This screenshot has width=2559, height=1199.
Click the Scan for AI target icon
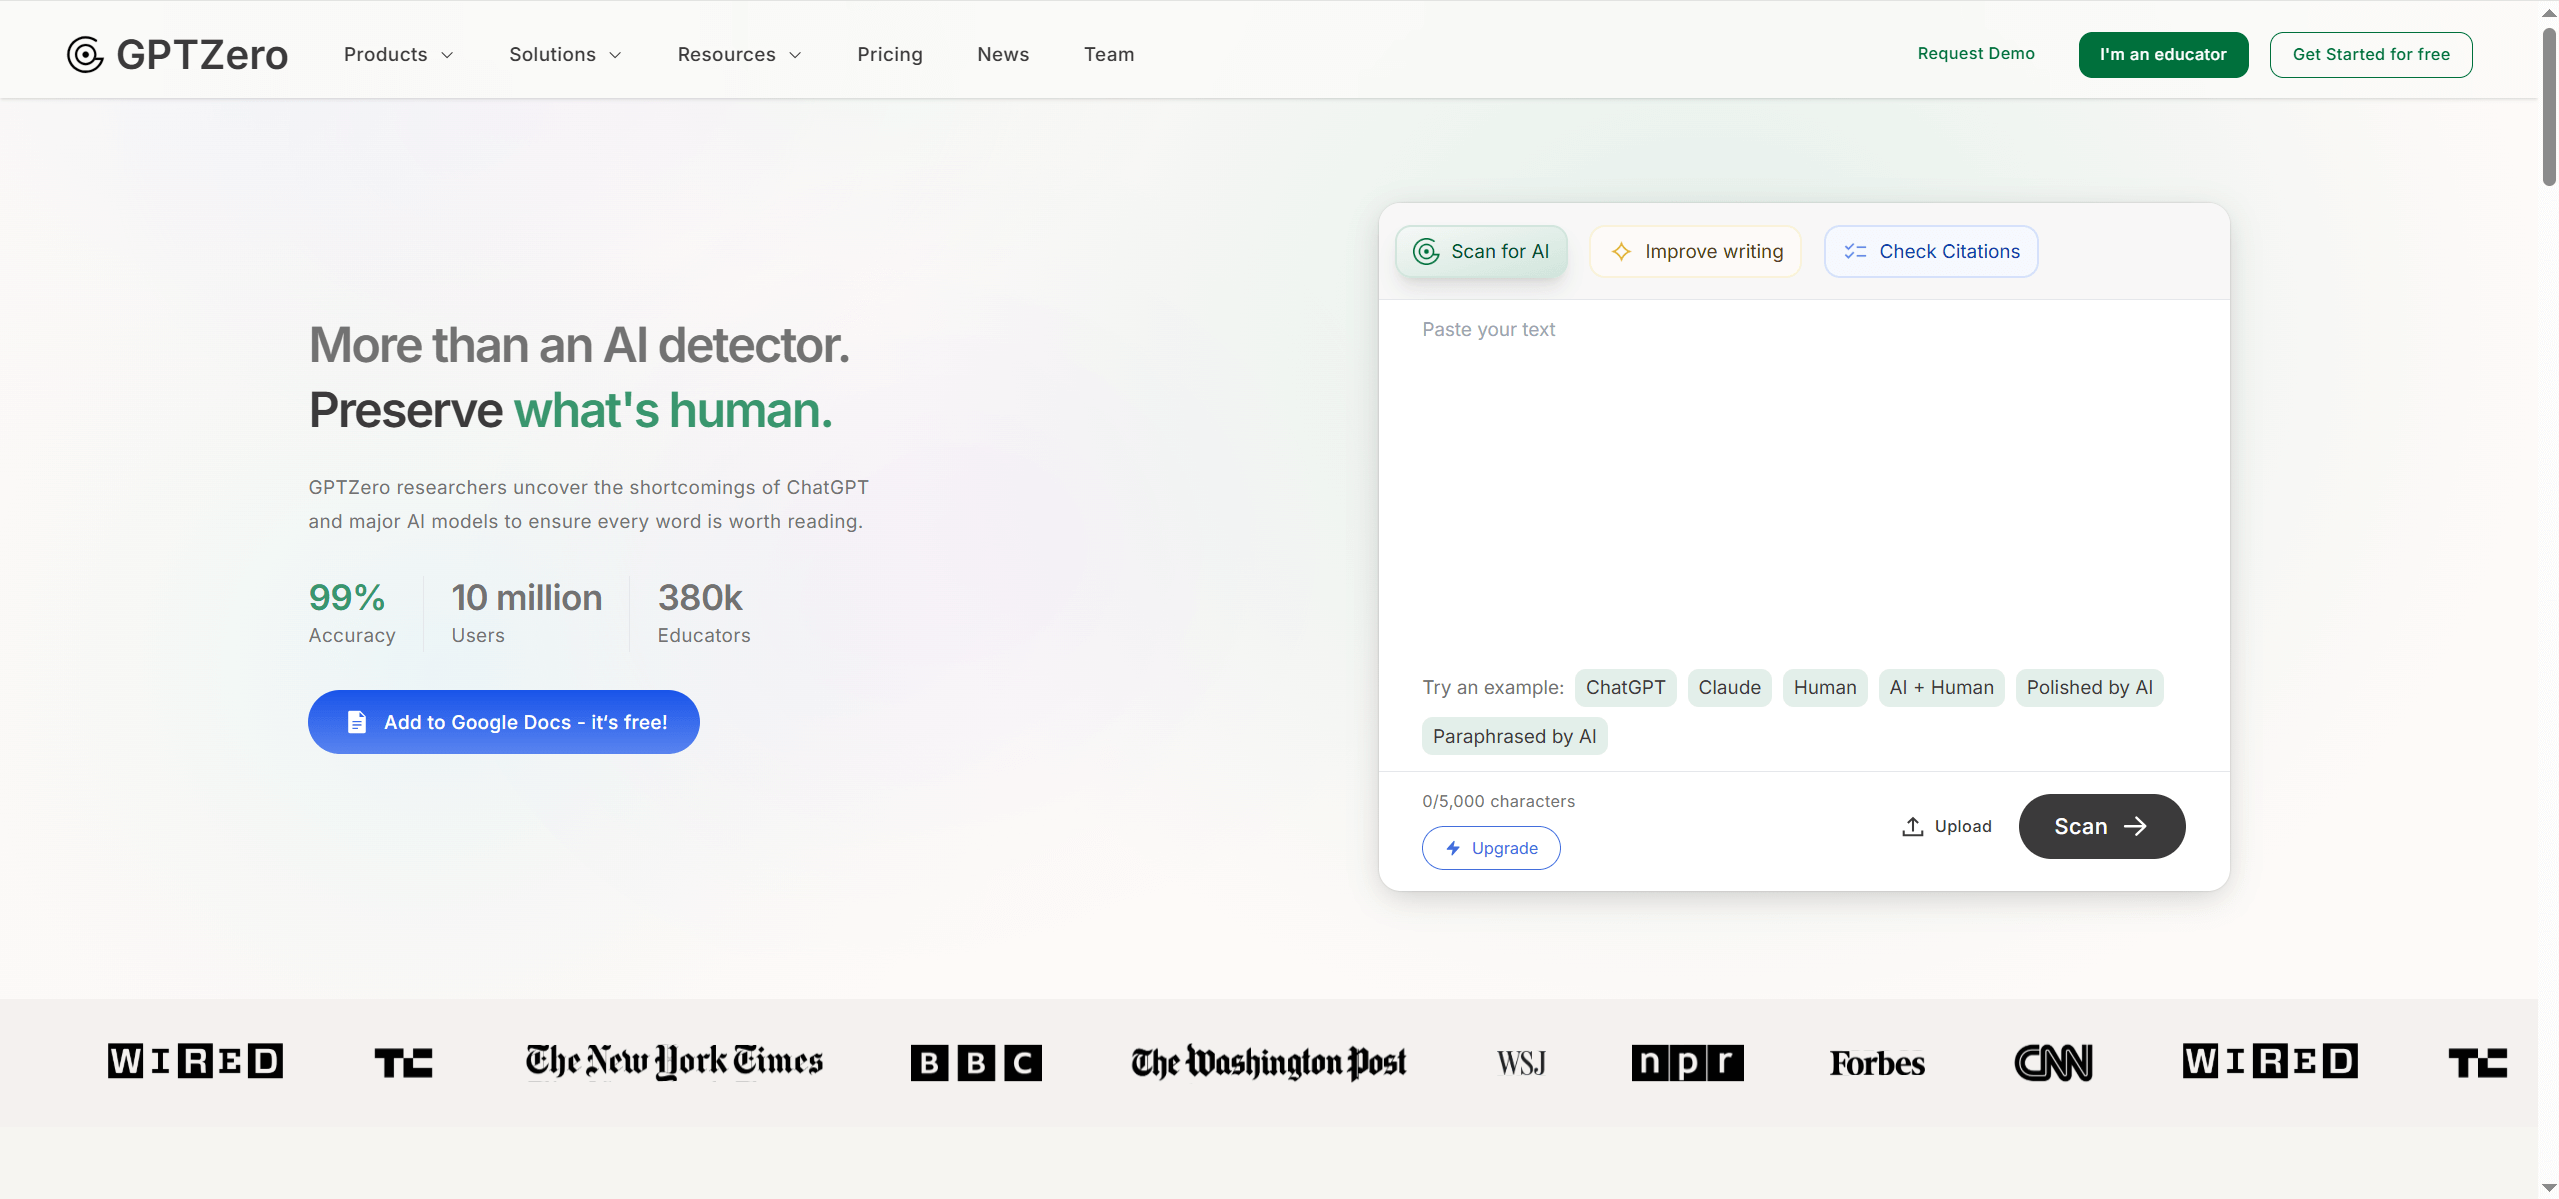coord(1426,252)
